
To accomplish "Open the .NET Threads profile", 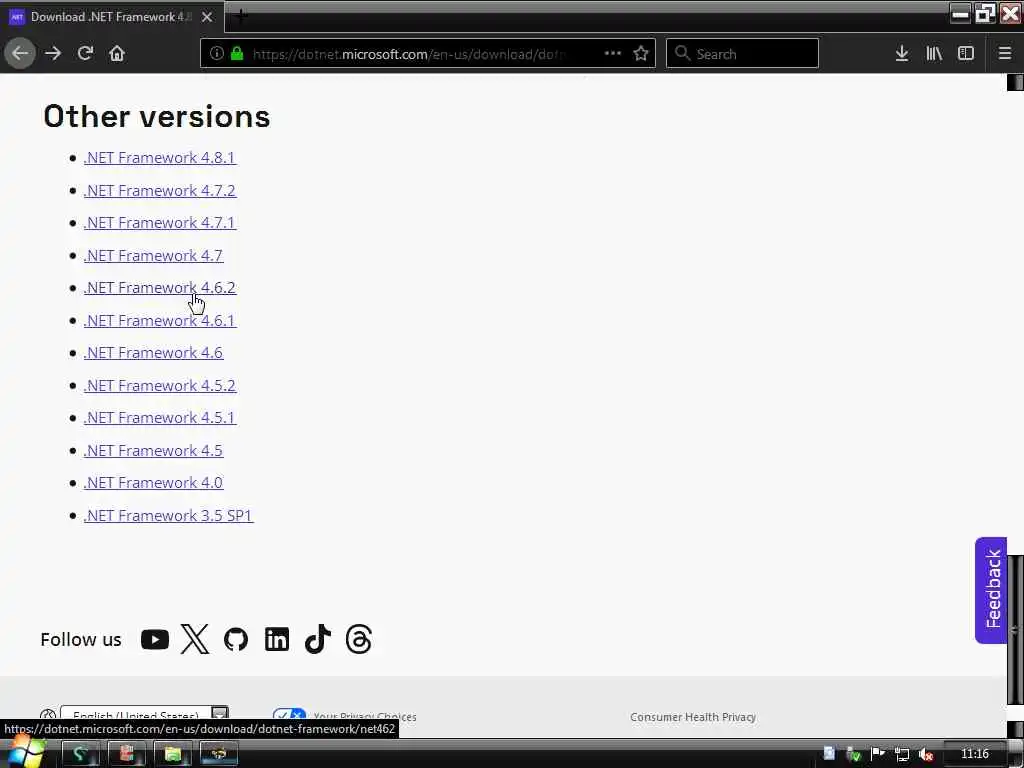I will 359,639.
